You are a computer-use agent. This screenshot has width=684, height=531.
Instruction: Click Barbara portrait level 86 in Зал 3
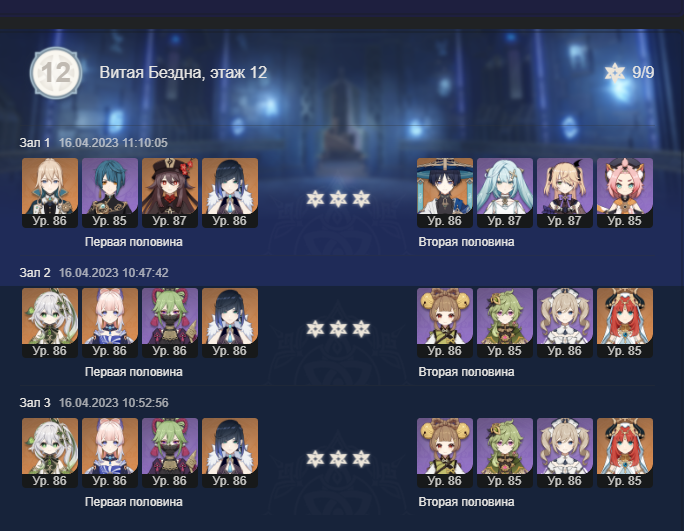pyautogui.click(x=564, y=452)
